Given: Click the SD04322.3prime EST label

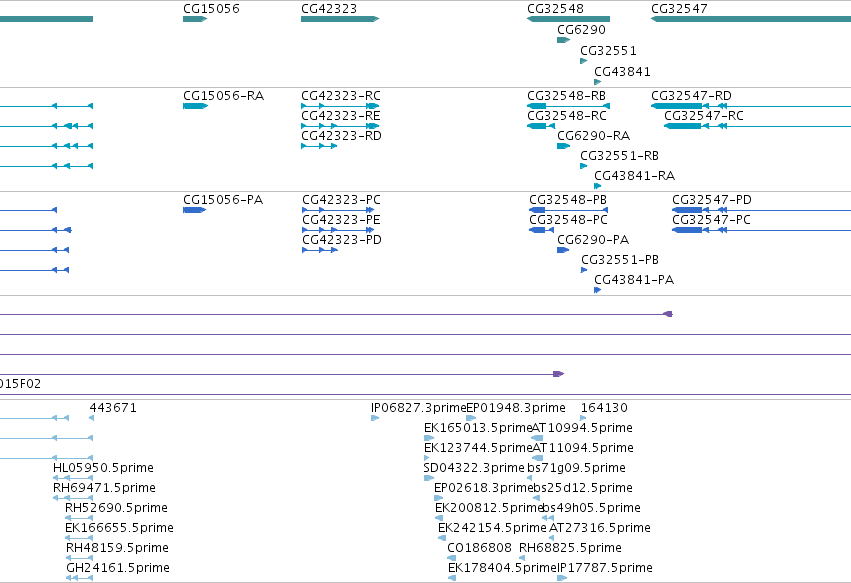Looking at the screenshot, I should (x=474, y=468).
